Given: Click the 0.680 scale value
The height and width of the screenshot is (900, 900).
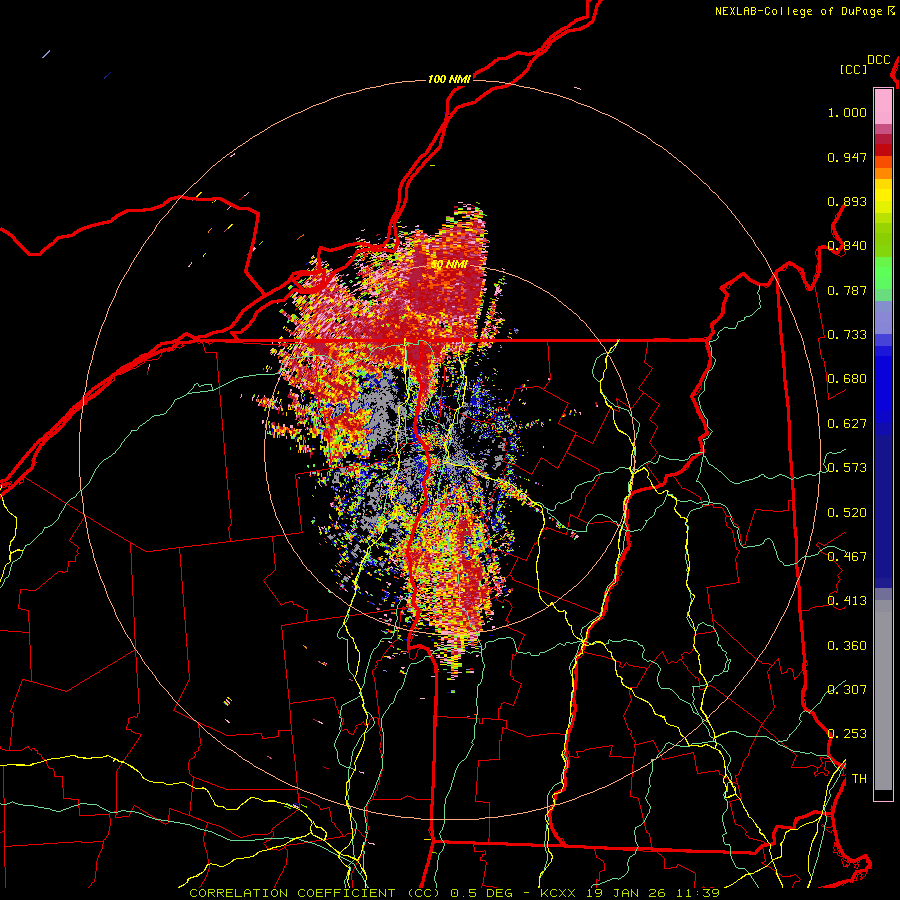Looking at the screenshot, I should coord(847,379).
